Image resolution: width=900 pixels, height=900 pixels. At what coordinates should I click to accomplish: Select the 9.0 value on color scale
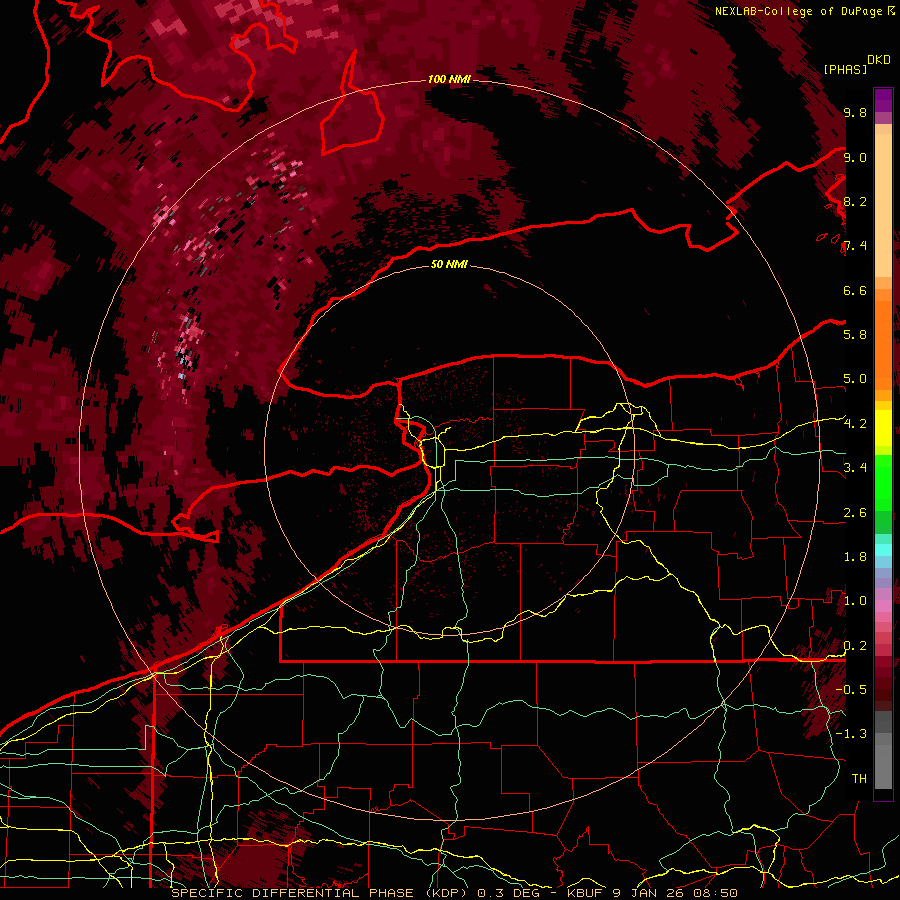point(855,157)
